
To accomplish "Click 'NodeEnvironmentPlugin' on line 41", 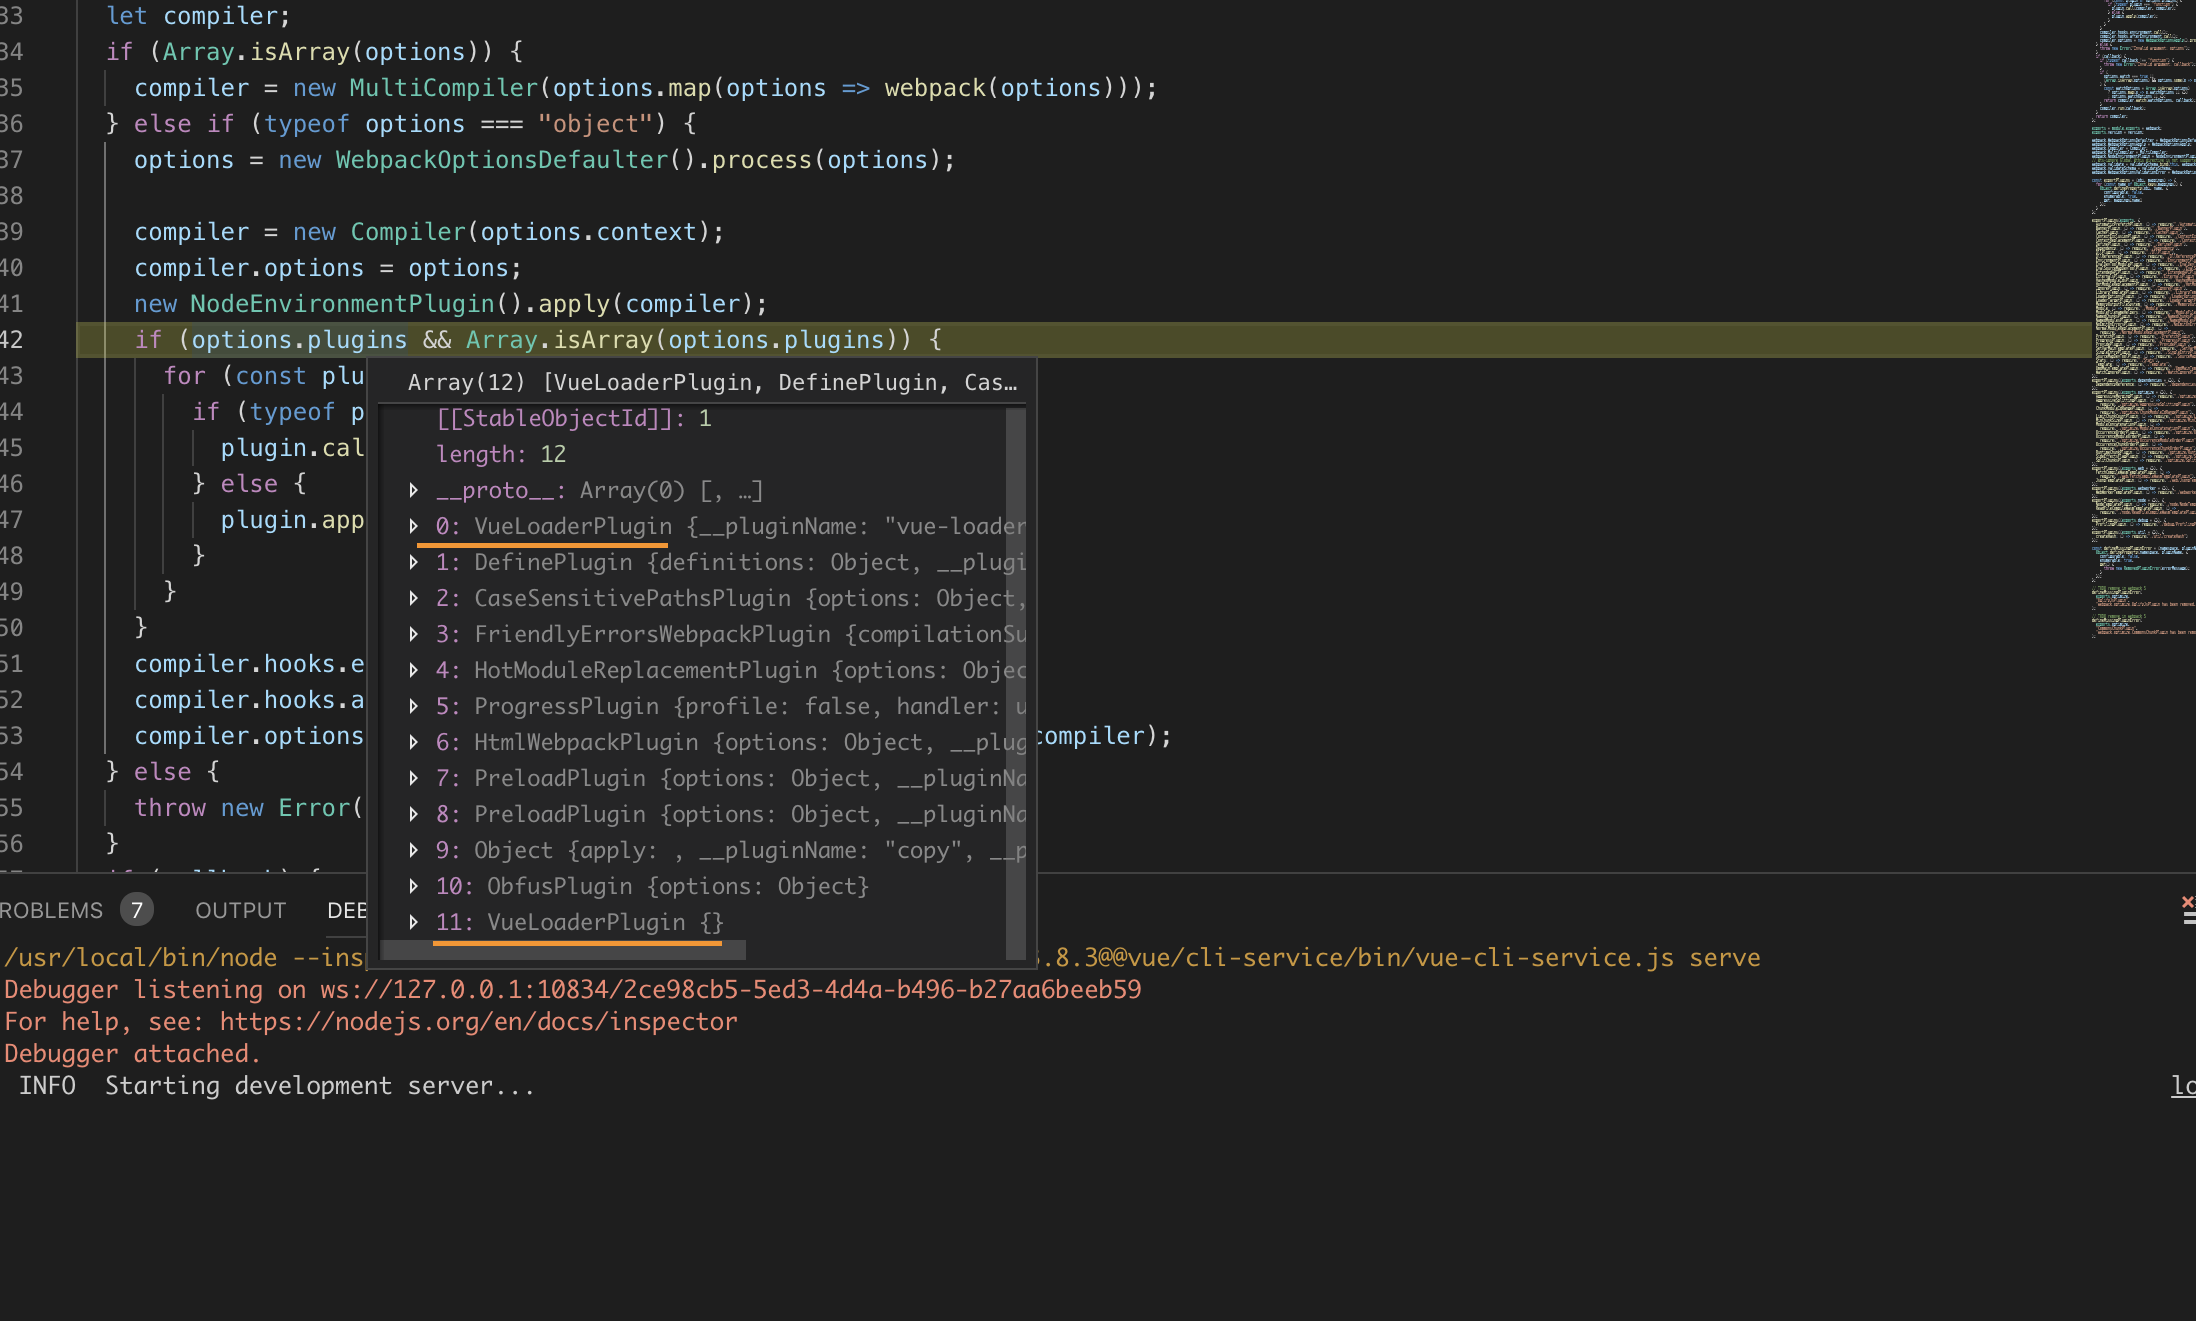I will click(x=343, y=304).
